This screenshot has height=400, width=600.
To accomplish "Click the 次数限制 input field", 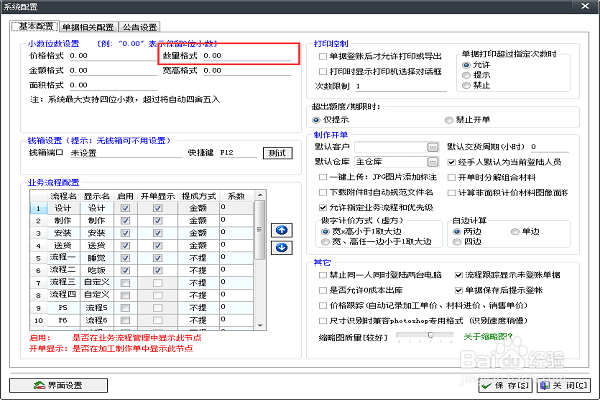I will 401,87.
